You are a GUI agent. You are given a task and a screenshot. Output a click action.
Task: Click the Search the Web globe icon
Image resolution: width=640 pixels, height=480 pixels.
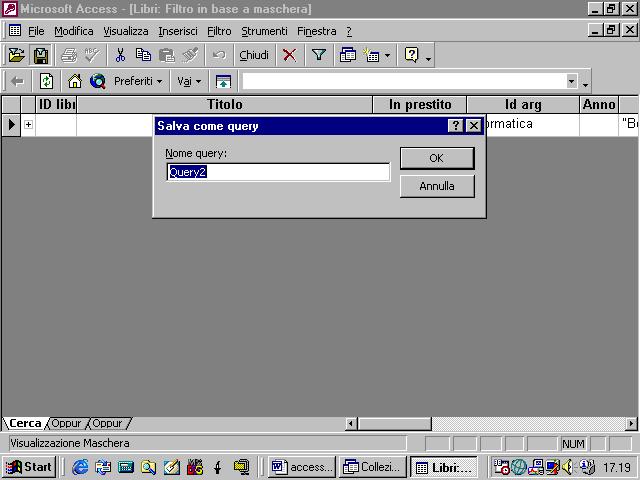point(98,81)
